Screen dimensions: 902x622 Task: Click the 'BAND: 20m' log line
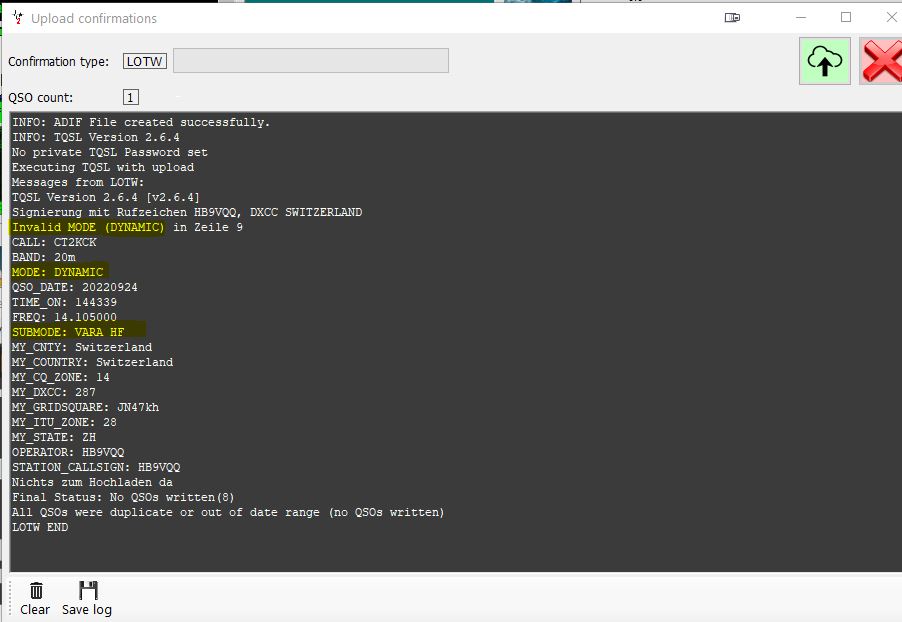(44, 257)
